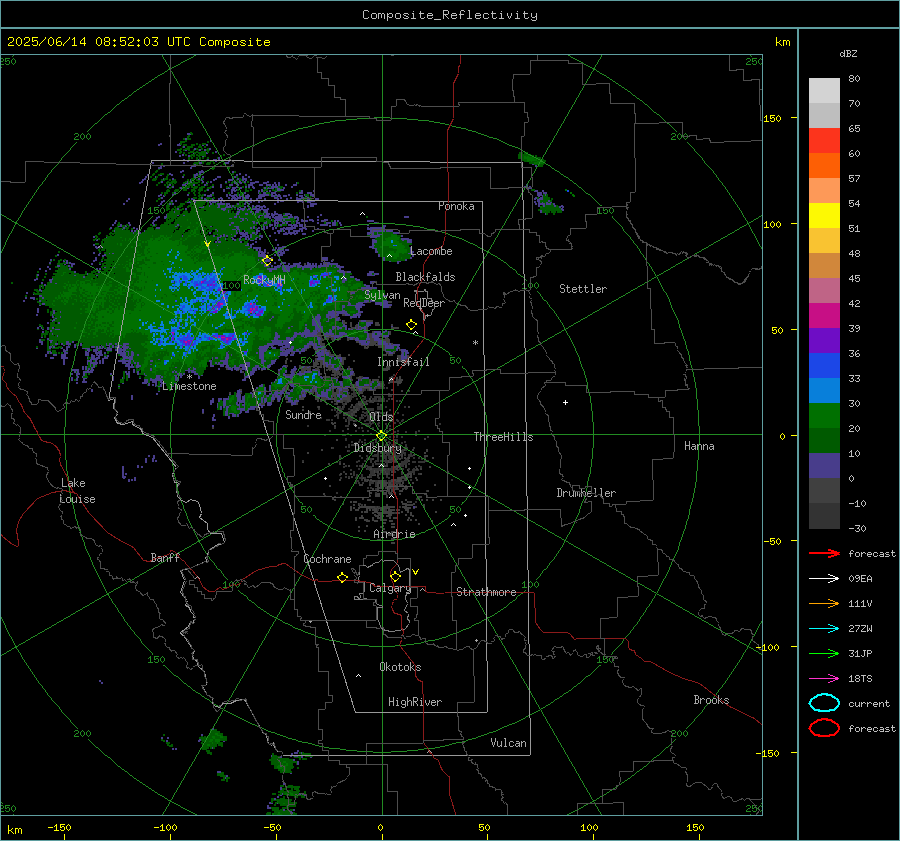900x841 pixels.
Task: Select the orange 111V arrow icon
Action: (x=824, y=603)
